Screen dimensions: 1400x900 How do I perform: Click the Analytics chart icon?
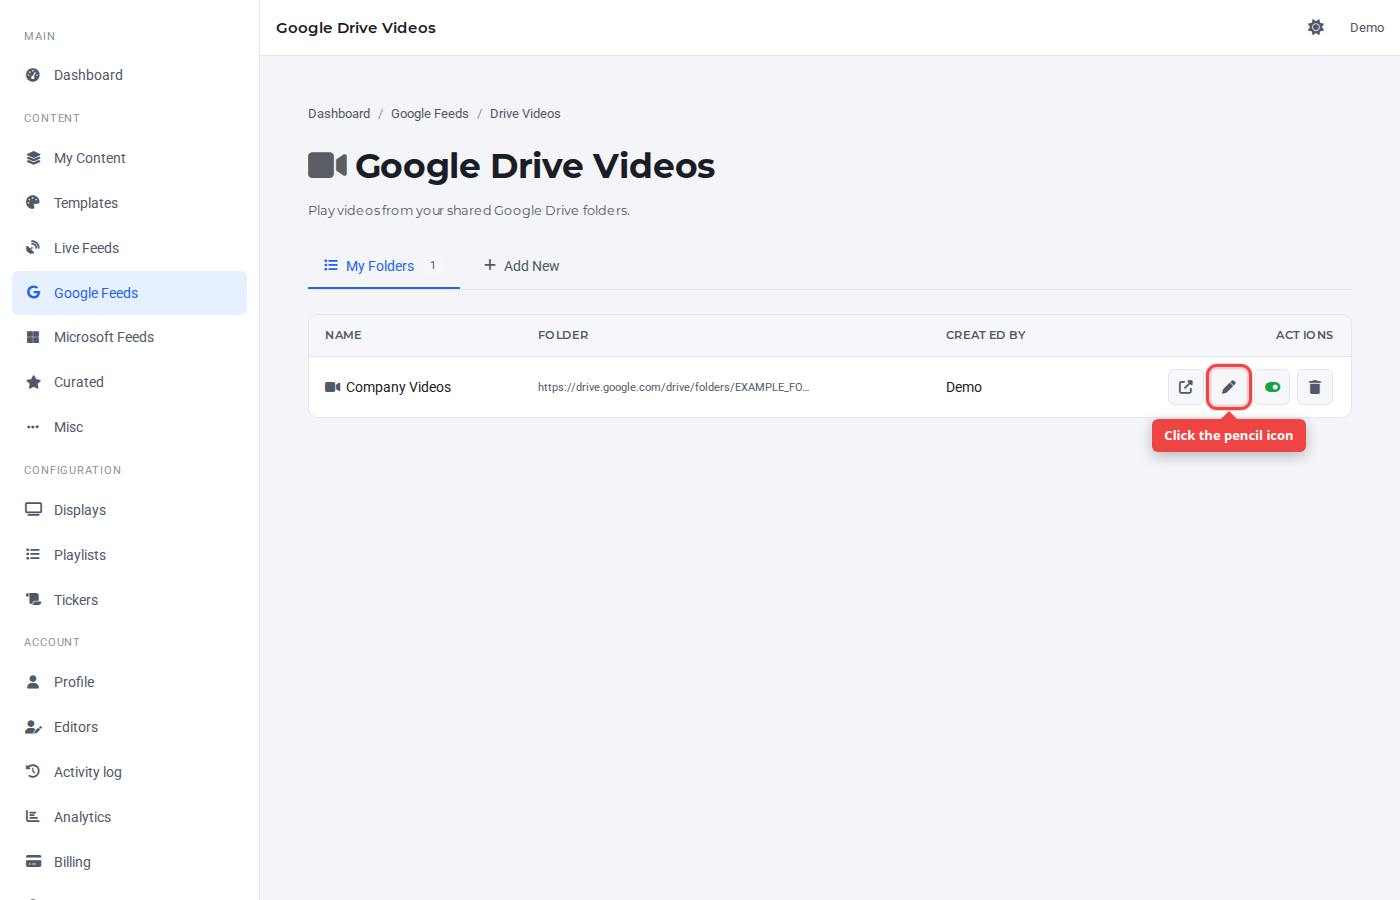[x=33, y=817]
